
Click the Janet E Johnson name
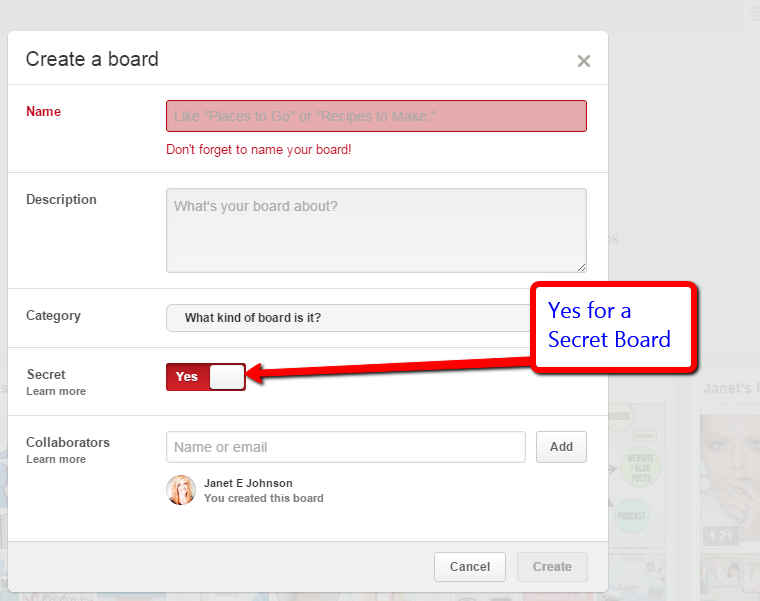[248, 483]
